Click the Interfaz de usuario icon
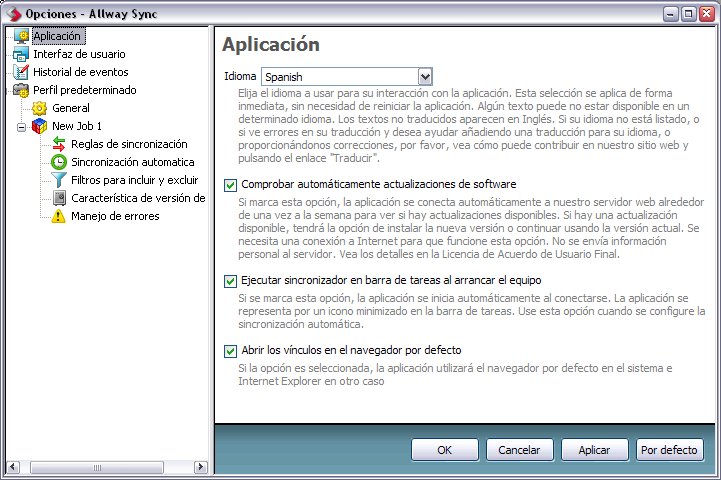Image resolution: width=721 pixels, height=480 pixels. (x=21, y=55)
